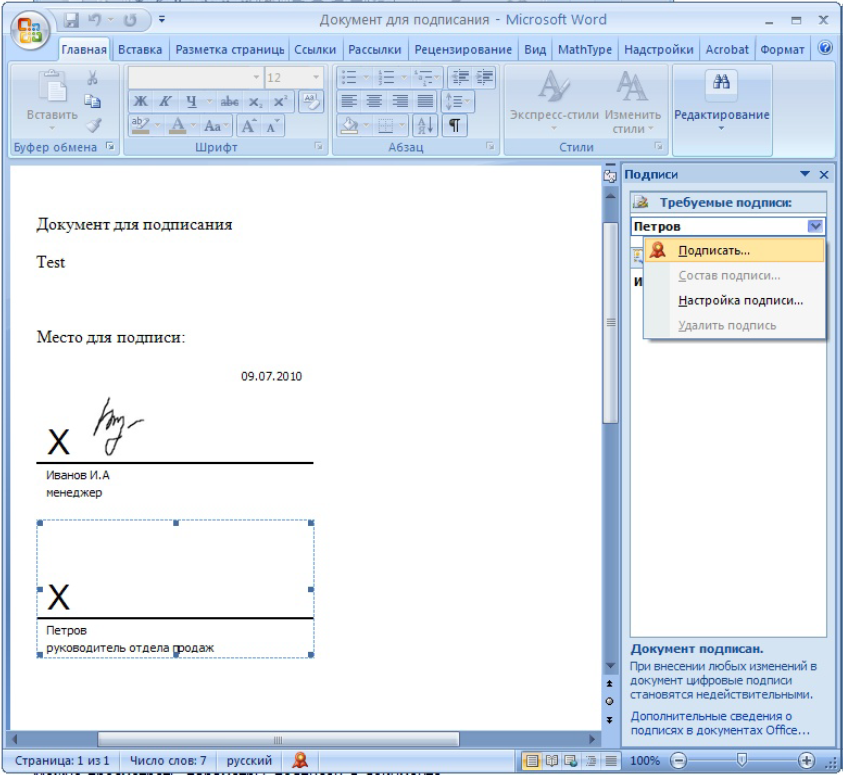Align text right
Image resolution: width=843 pixels, height=775 pixels.
[x=399, y=101]
